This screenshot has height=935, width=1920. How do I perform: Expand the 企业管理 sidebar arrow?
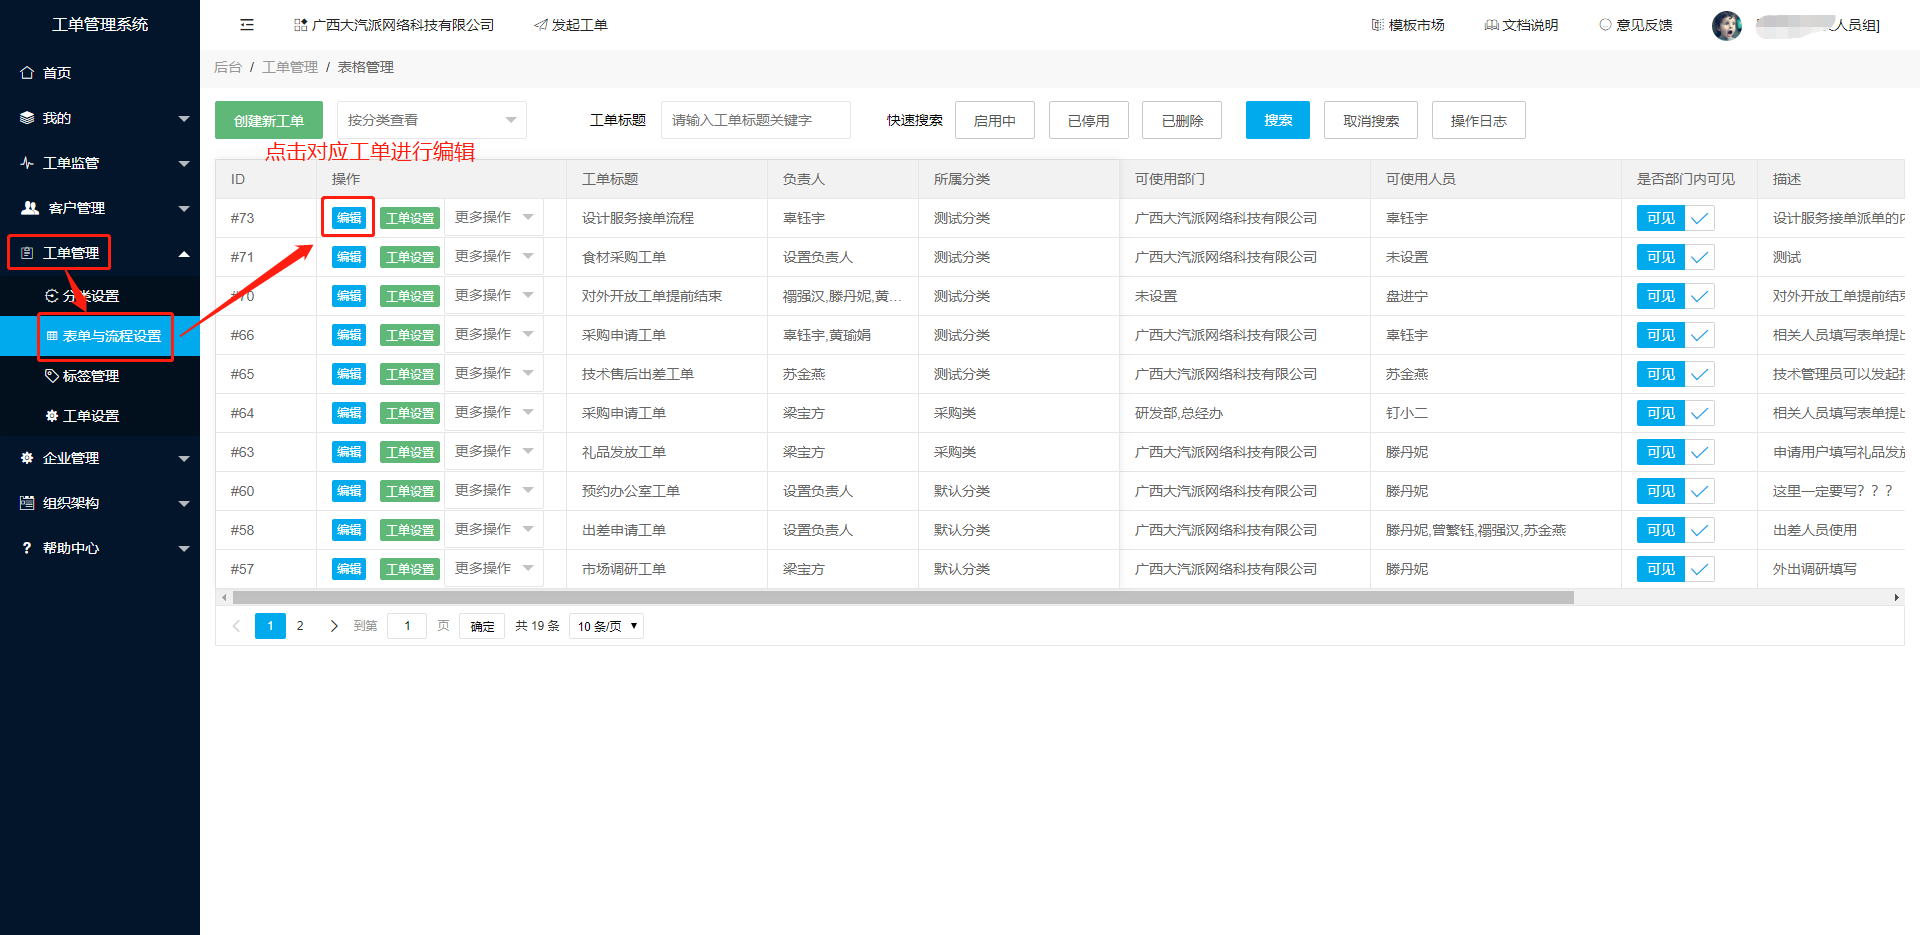tap(184, 459)
